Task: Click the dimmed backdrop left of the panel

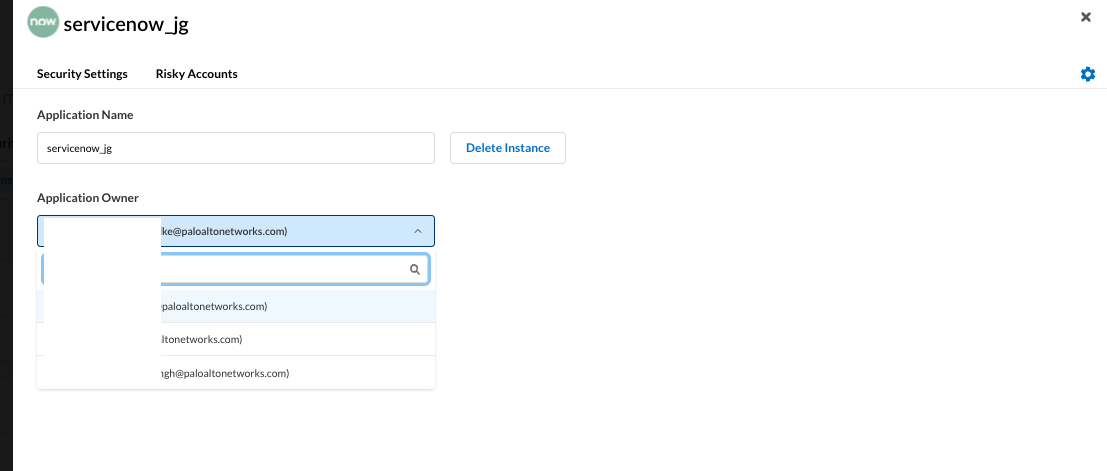Action: (x=5, y=300)
